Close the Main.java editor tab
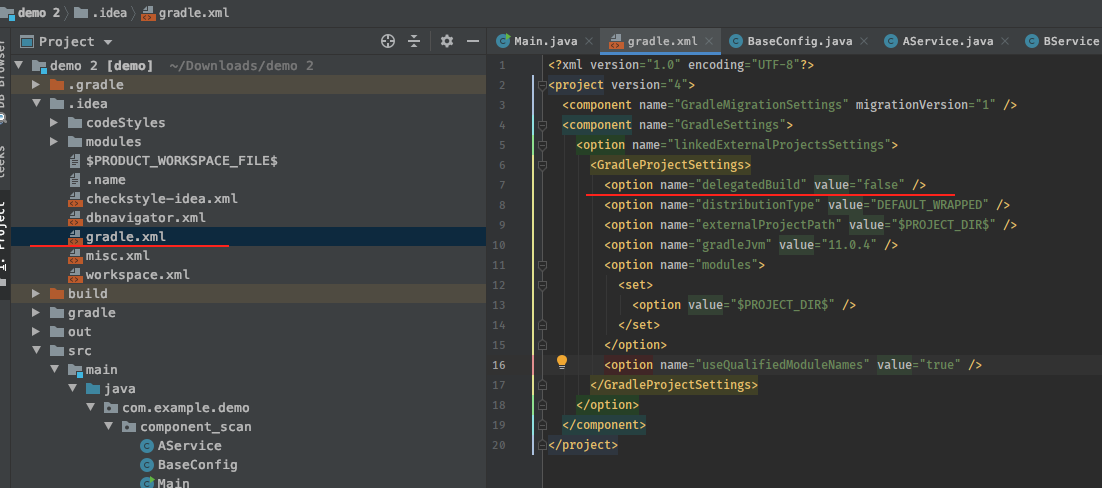 pos(587,41)
